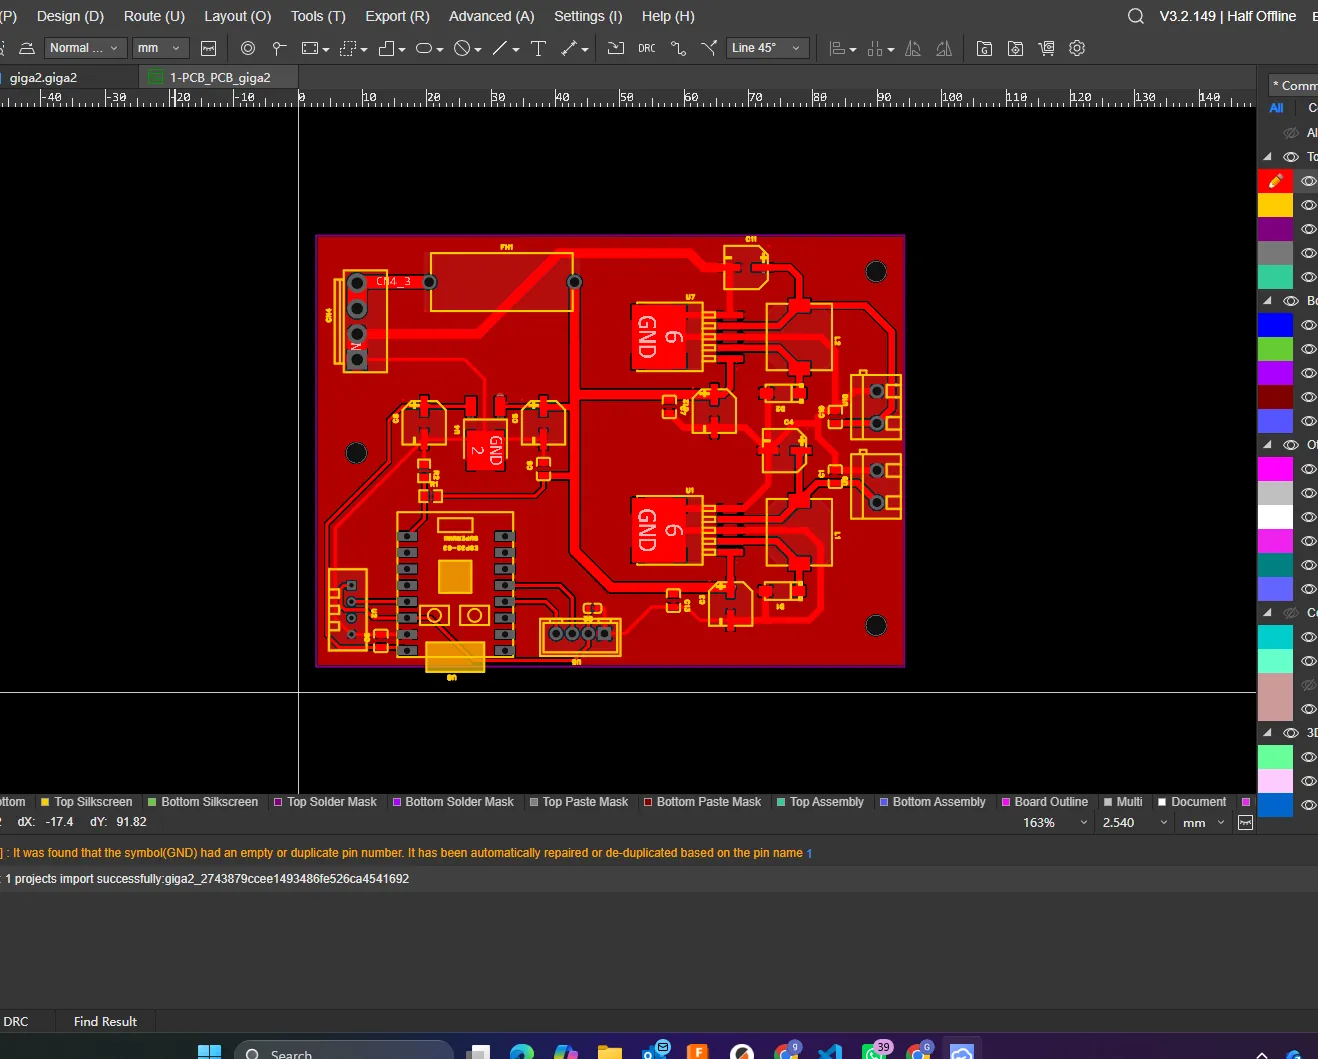Select the differential pair routing tool
The height and width of the screenshot is (1059, 1318).
(x=709, y=48)
